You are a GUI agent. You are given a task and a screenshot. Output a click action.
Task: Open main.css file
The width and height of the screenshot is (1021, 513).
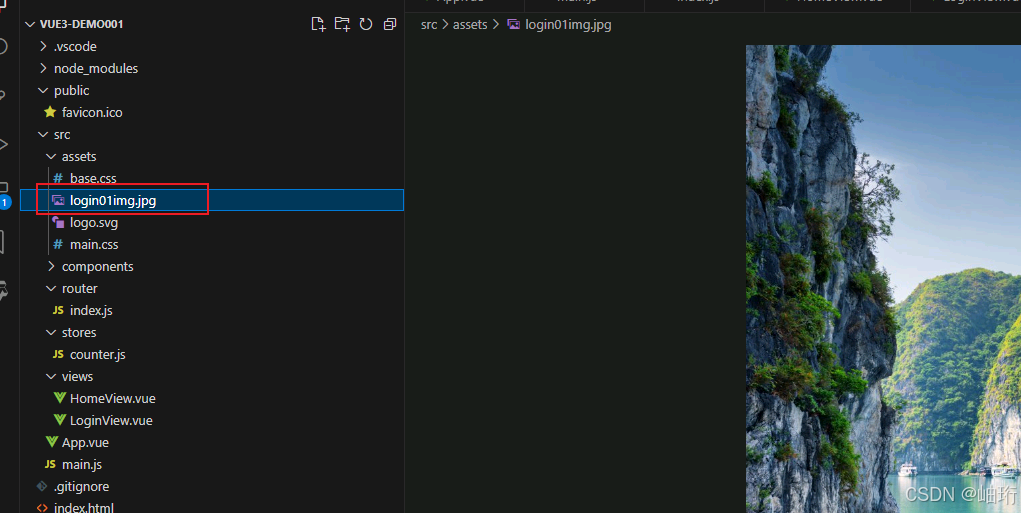(x=94, y=245)
